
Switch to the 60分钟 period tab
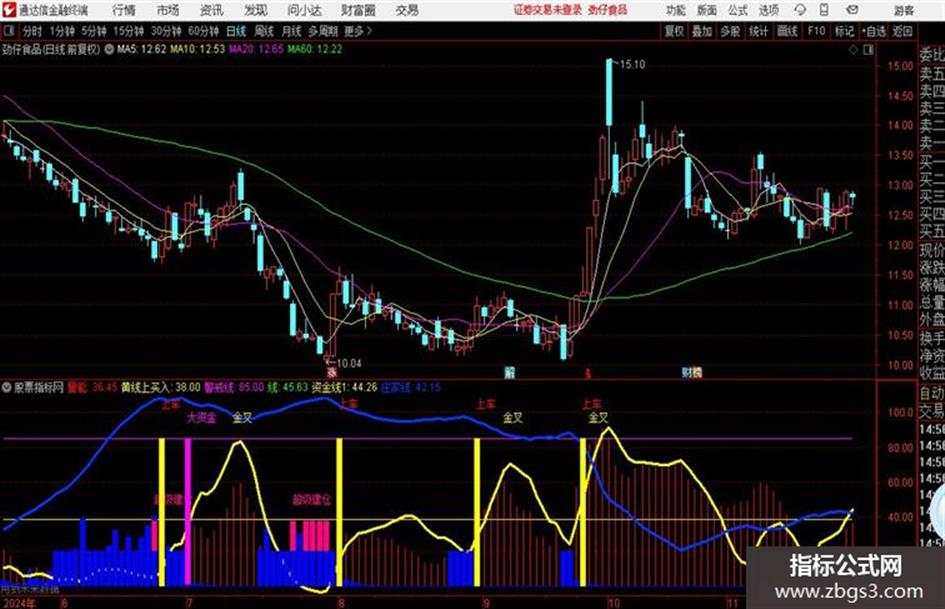coord(203,31)
